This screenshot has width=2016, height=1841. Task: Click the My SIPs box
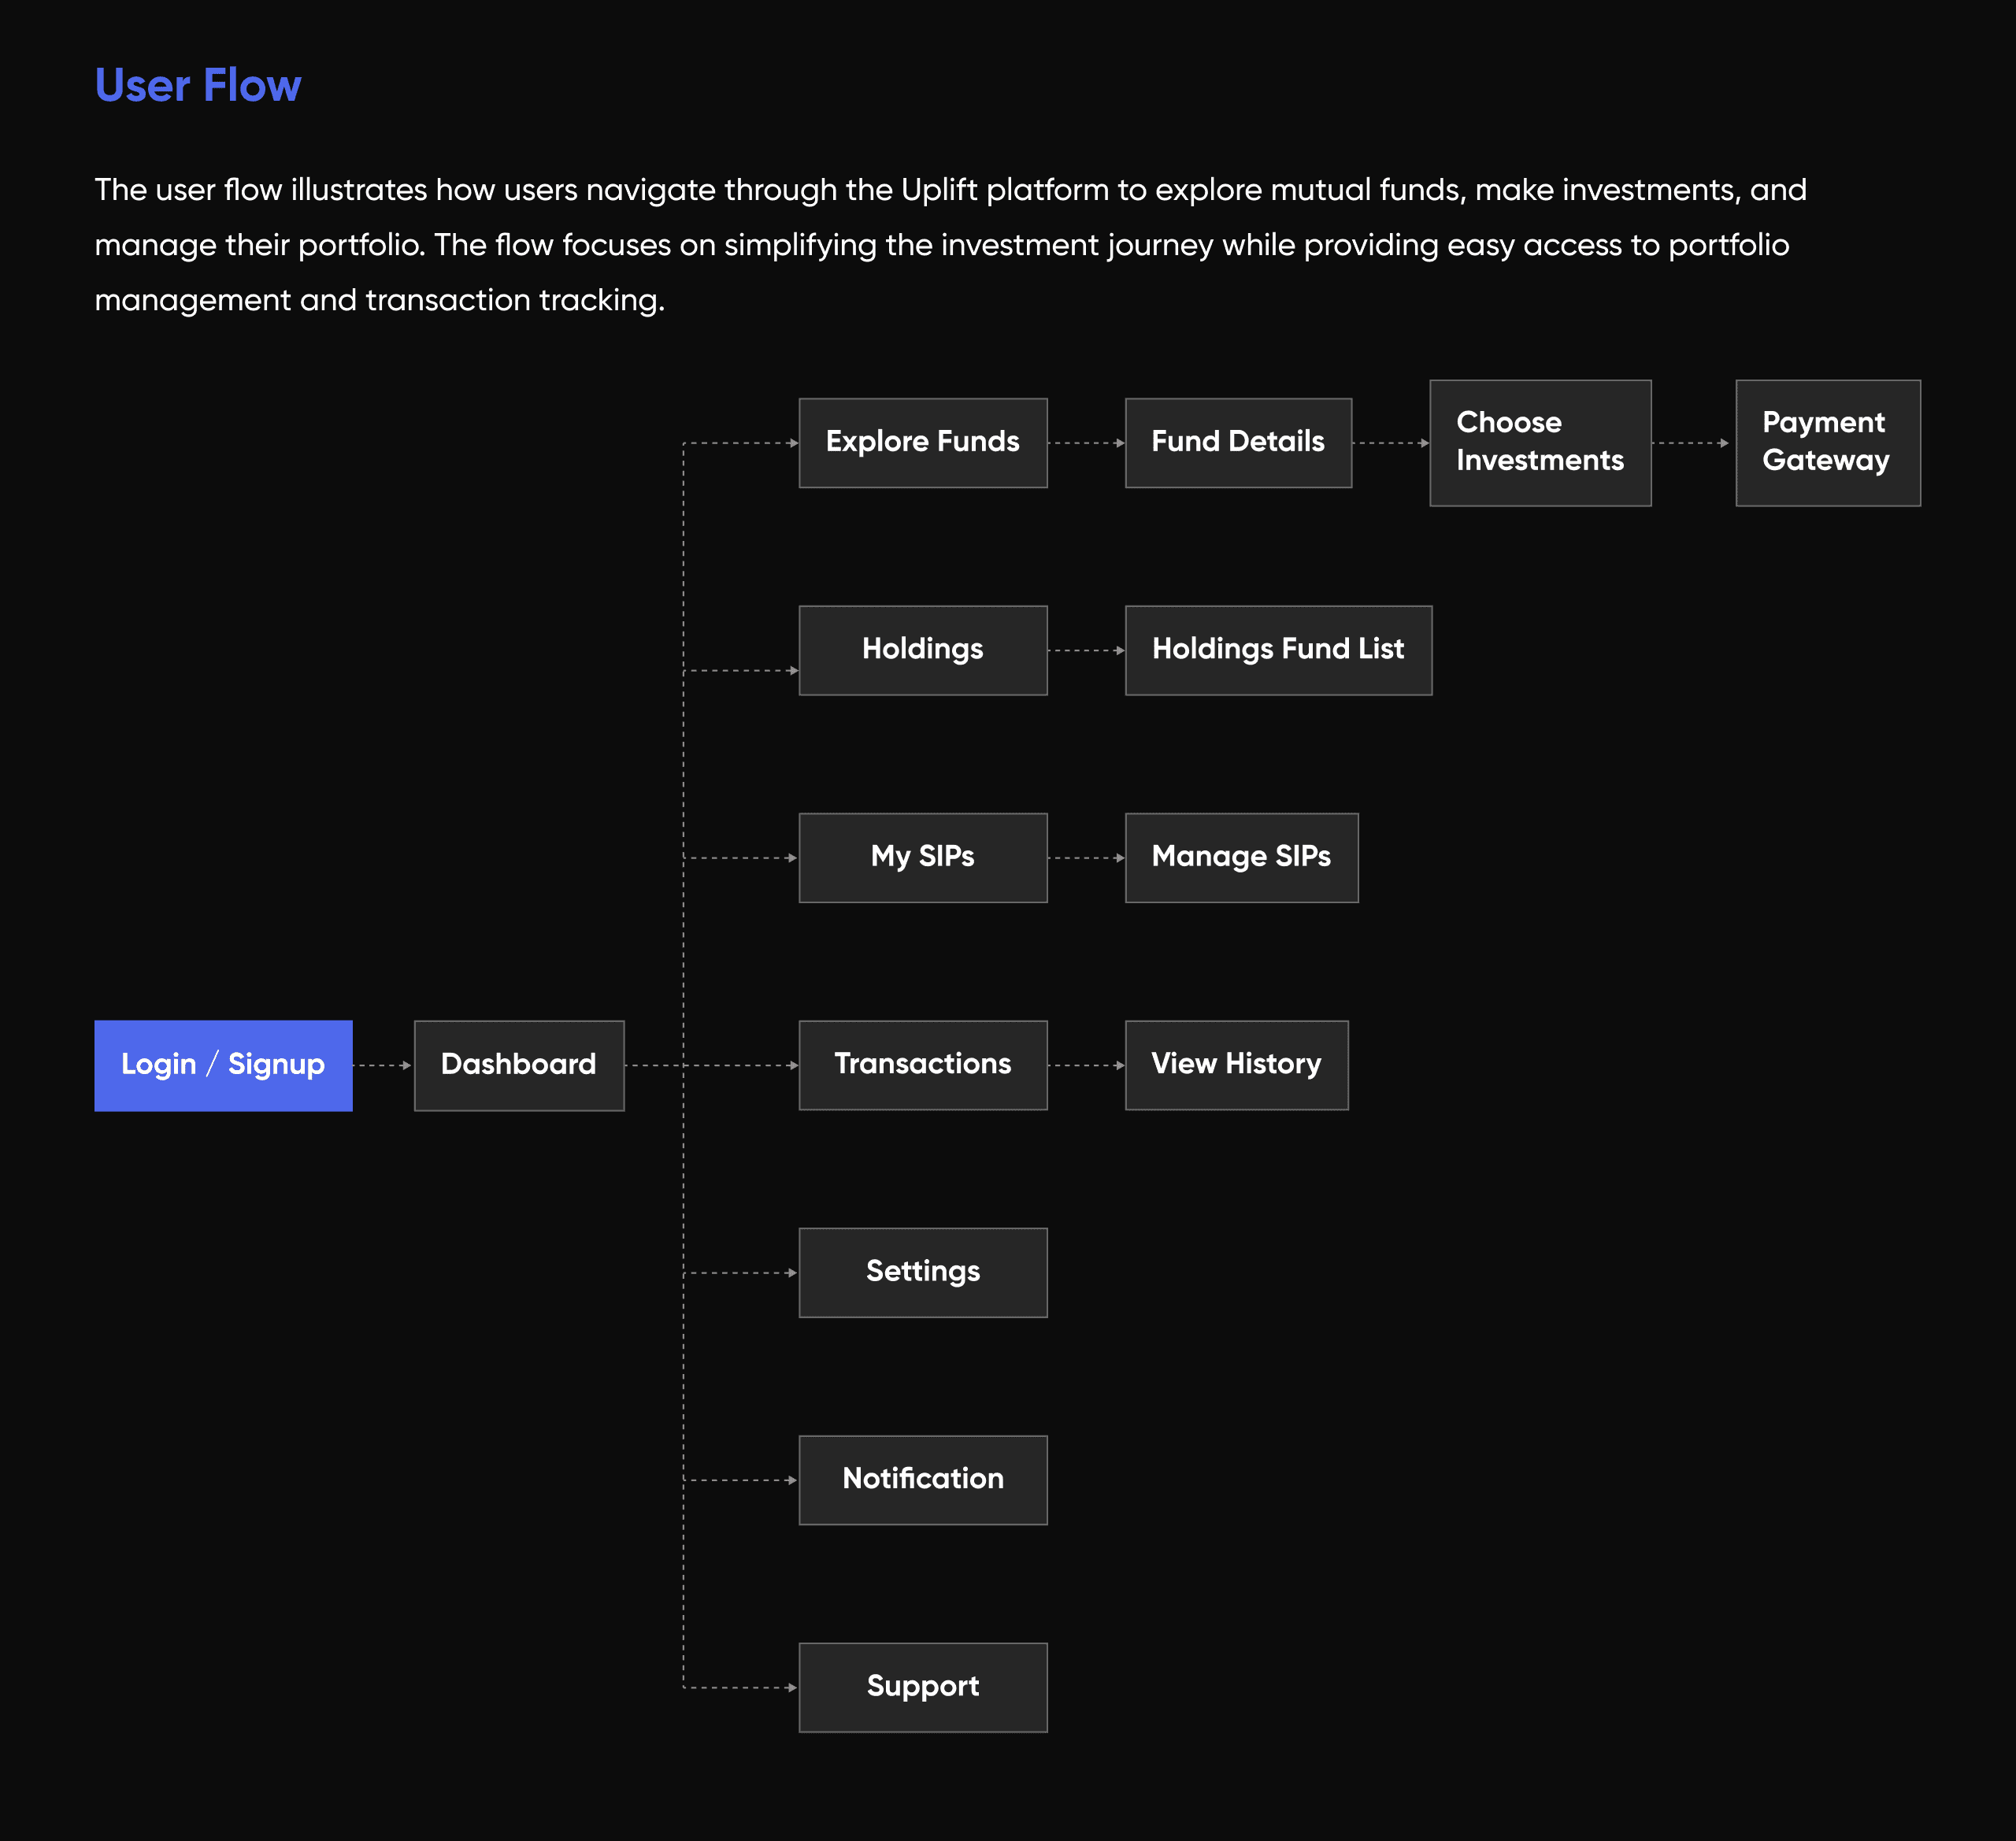pos(922,858)
